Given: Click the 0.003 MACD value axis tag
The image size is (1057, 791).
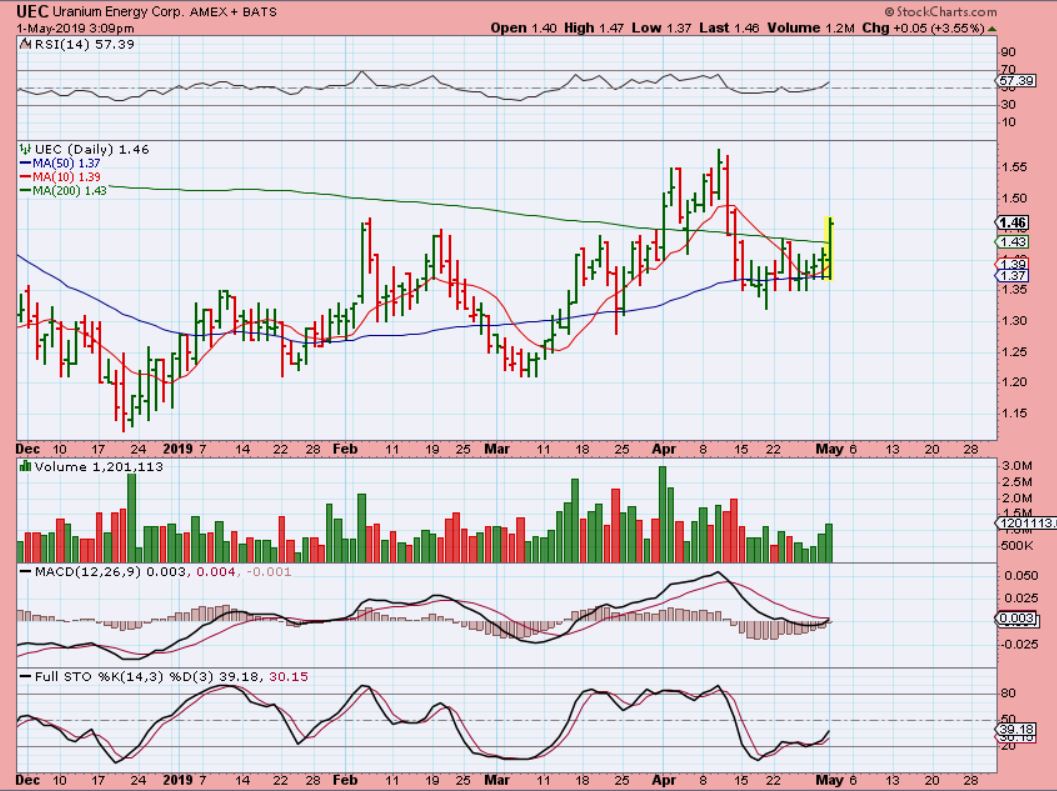Looking at the screenshot, I should 1015,618.
